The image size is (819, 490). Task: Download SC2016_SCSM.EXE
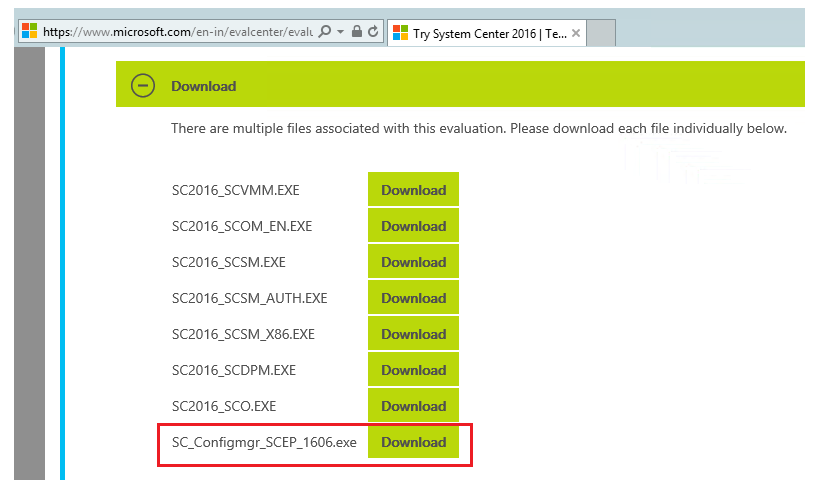point(414,262)
